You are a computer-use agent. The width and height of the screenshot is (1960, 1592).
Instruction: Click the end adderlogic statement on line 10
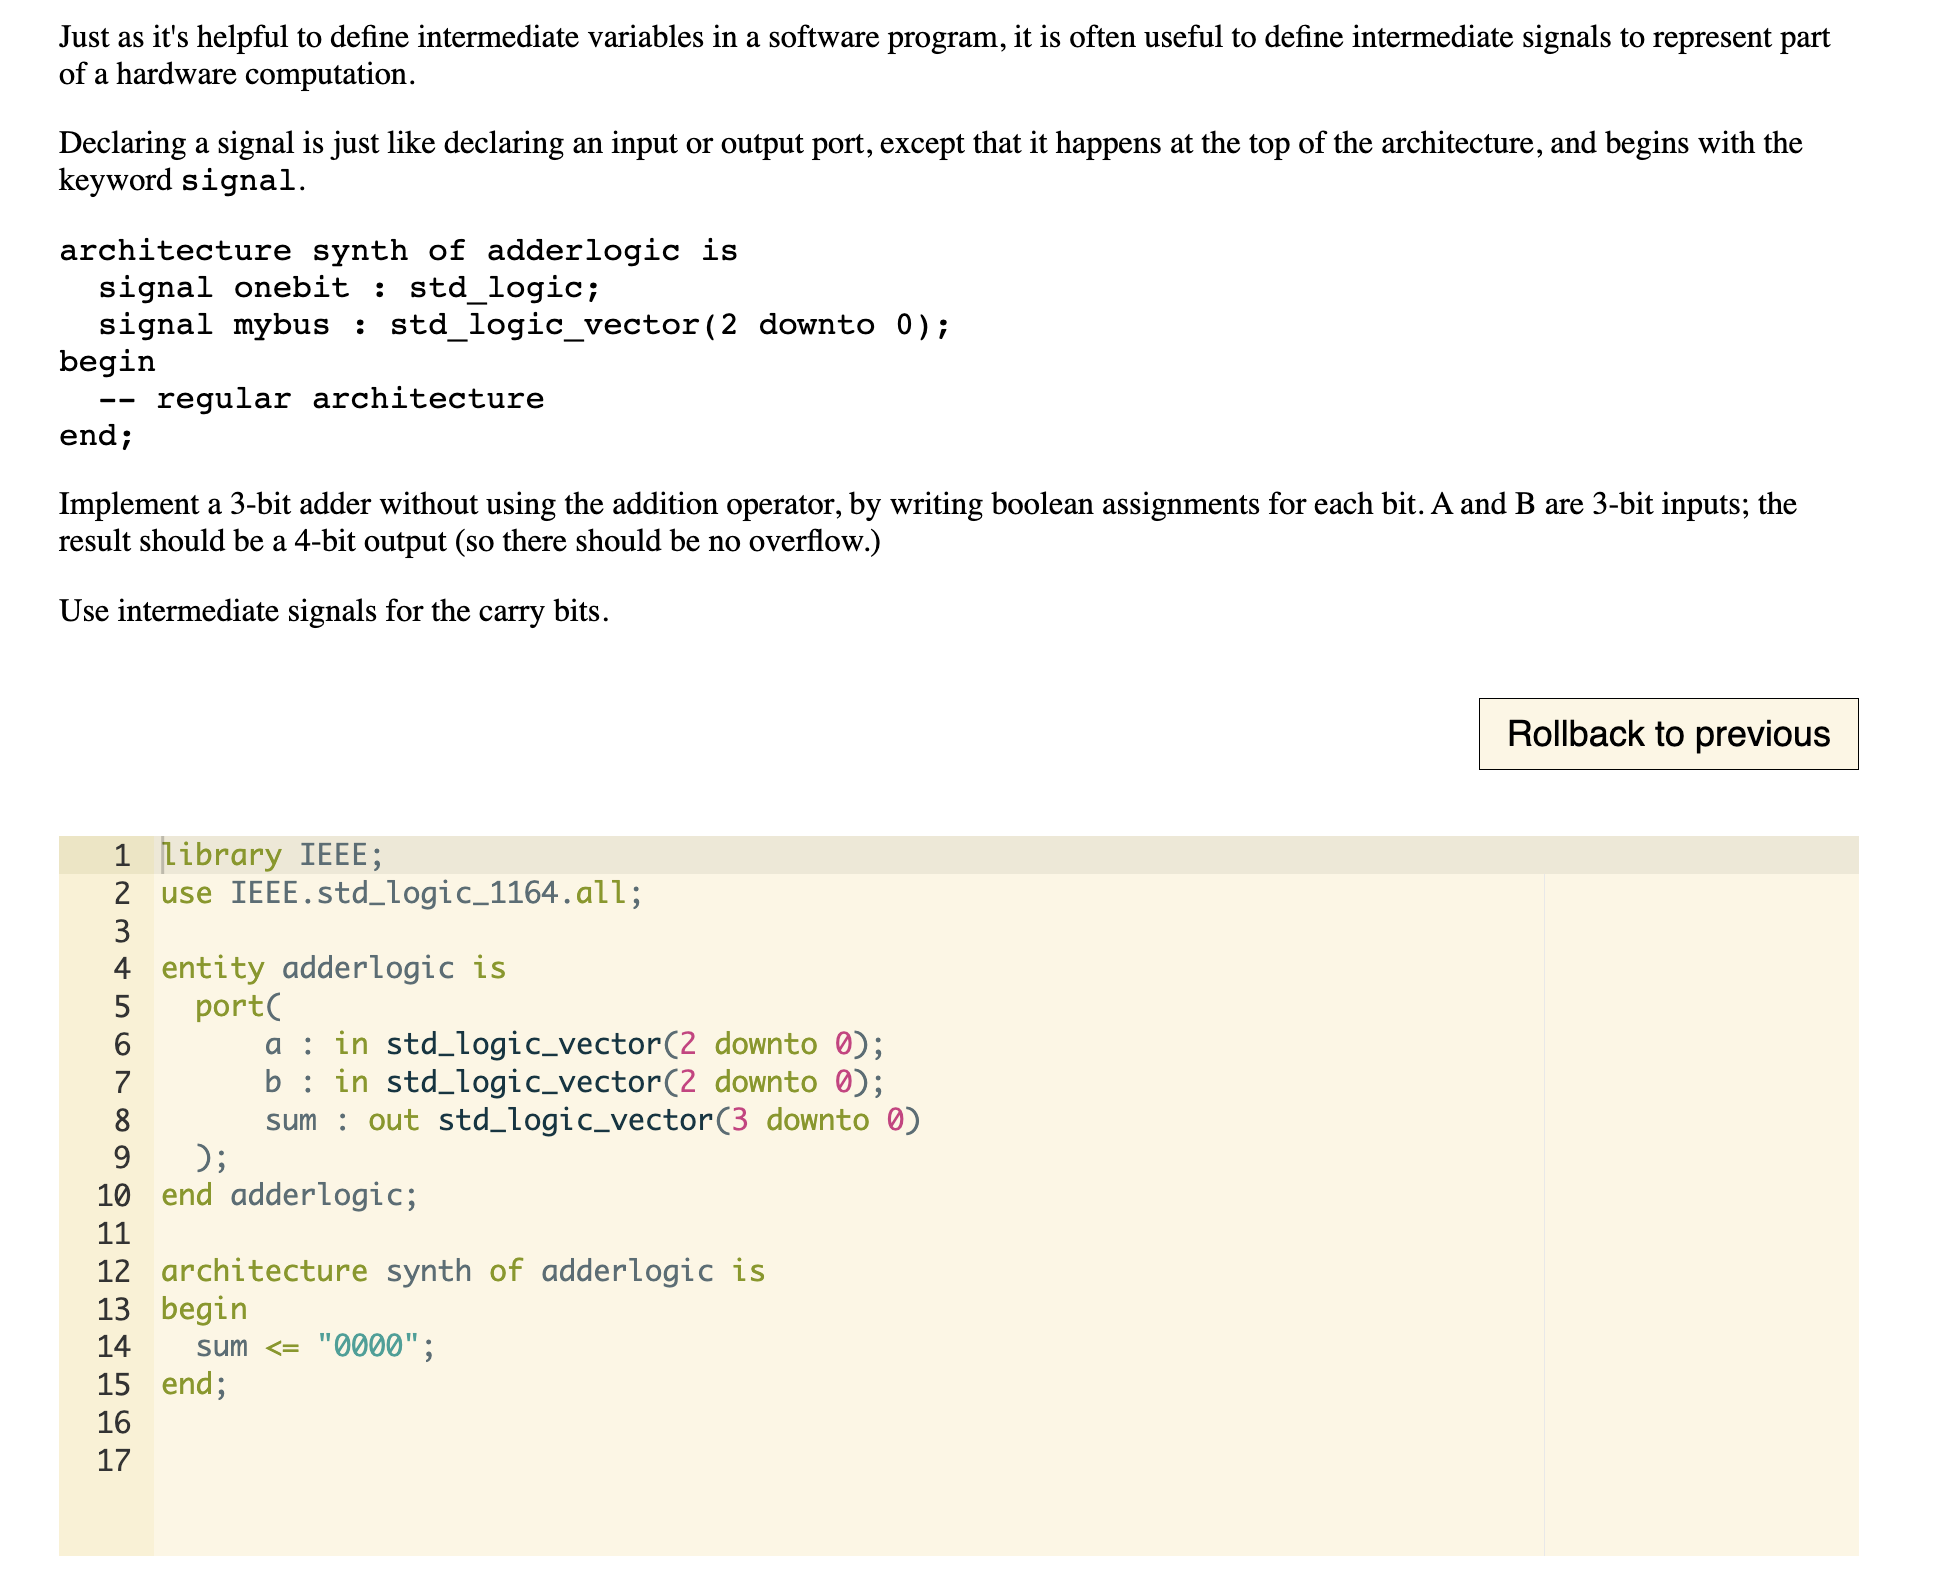[288, 1194]
